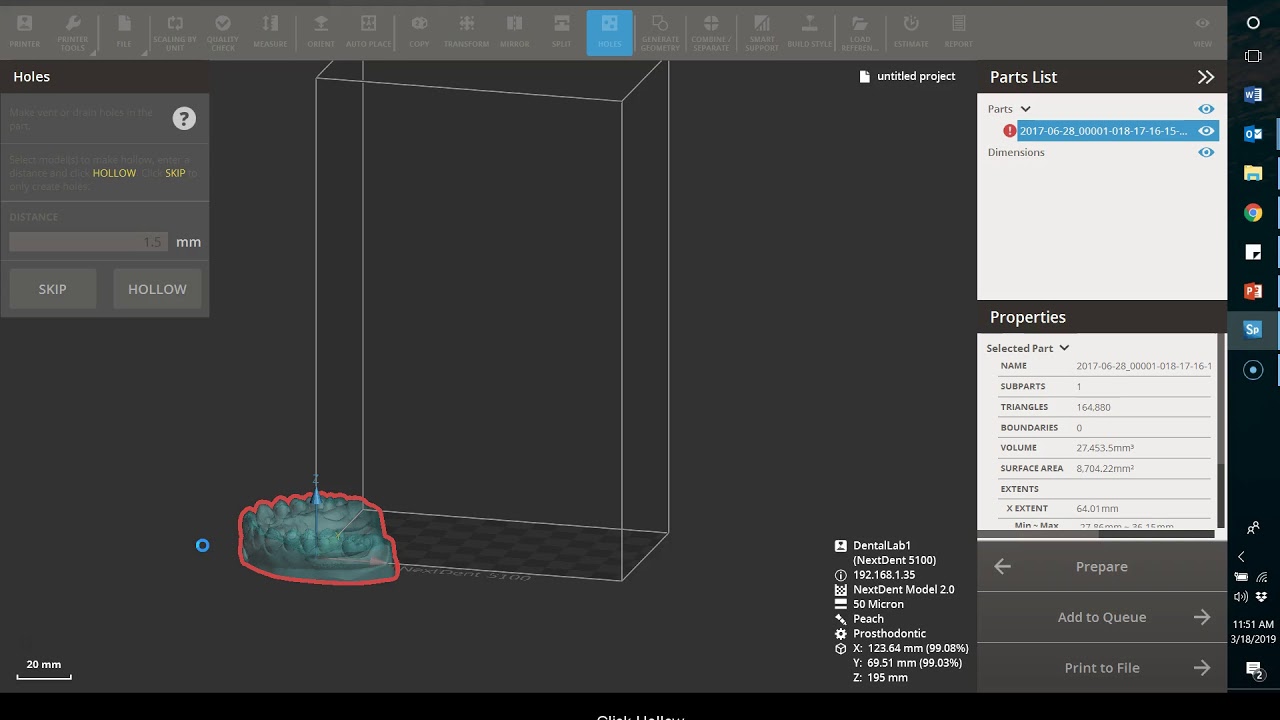Select the Split tool
The width and height of the screenshot is (1280, 720).
[562, 31]
